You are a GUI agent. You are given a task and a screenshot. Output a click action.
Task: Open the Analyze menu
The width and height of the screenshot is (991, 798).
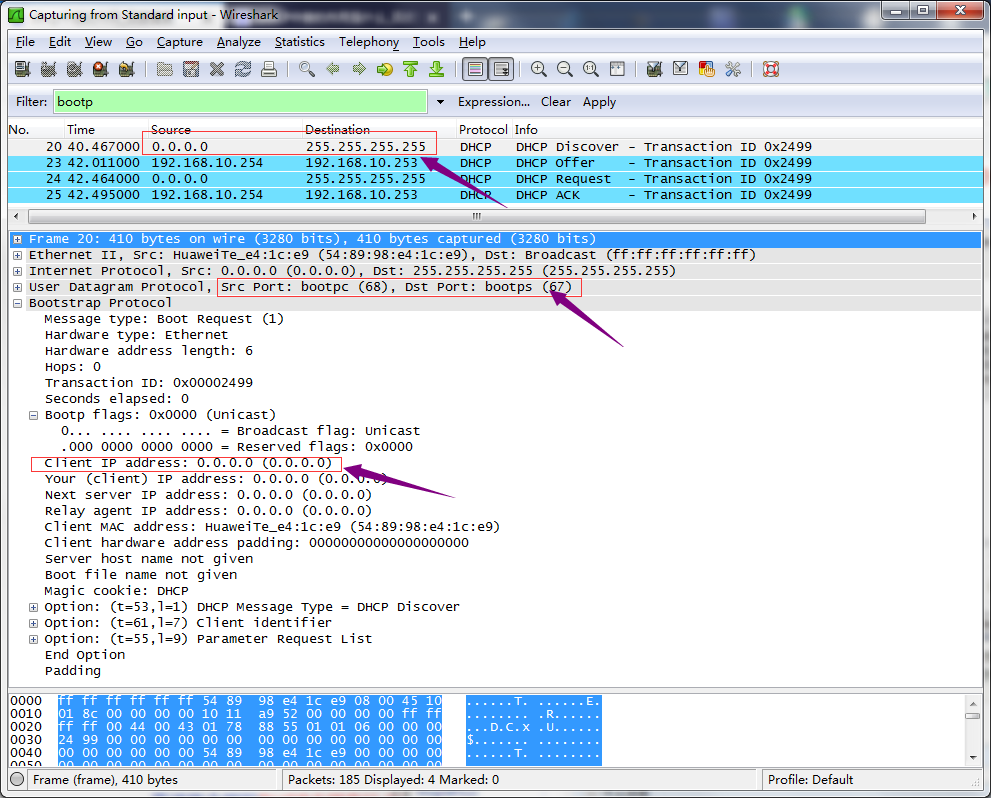[238, 42]
